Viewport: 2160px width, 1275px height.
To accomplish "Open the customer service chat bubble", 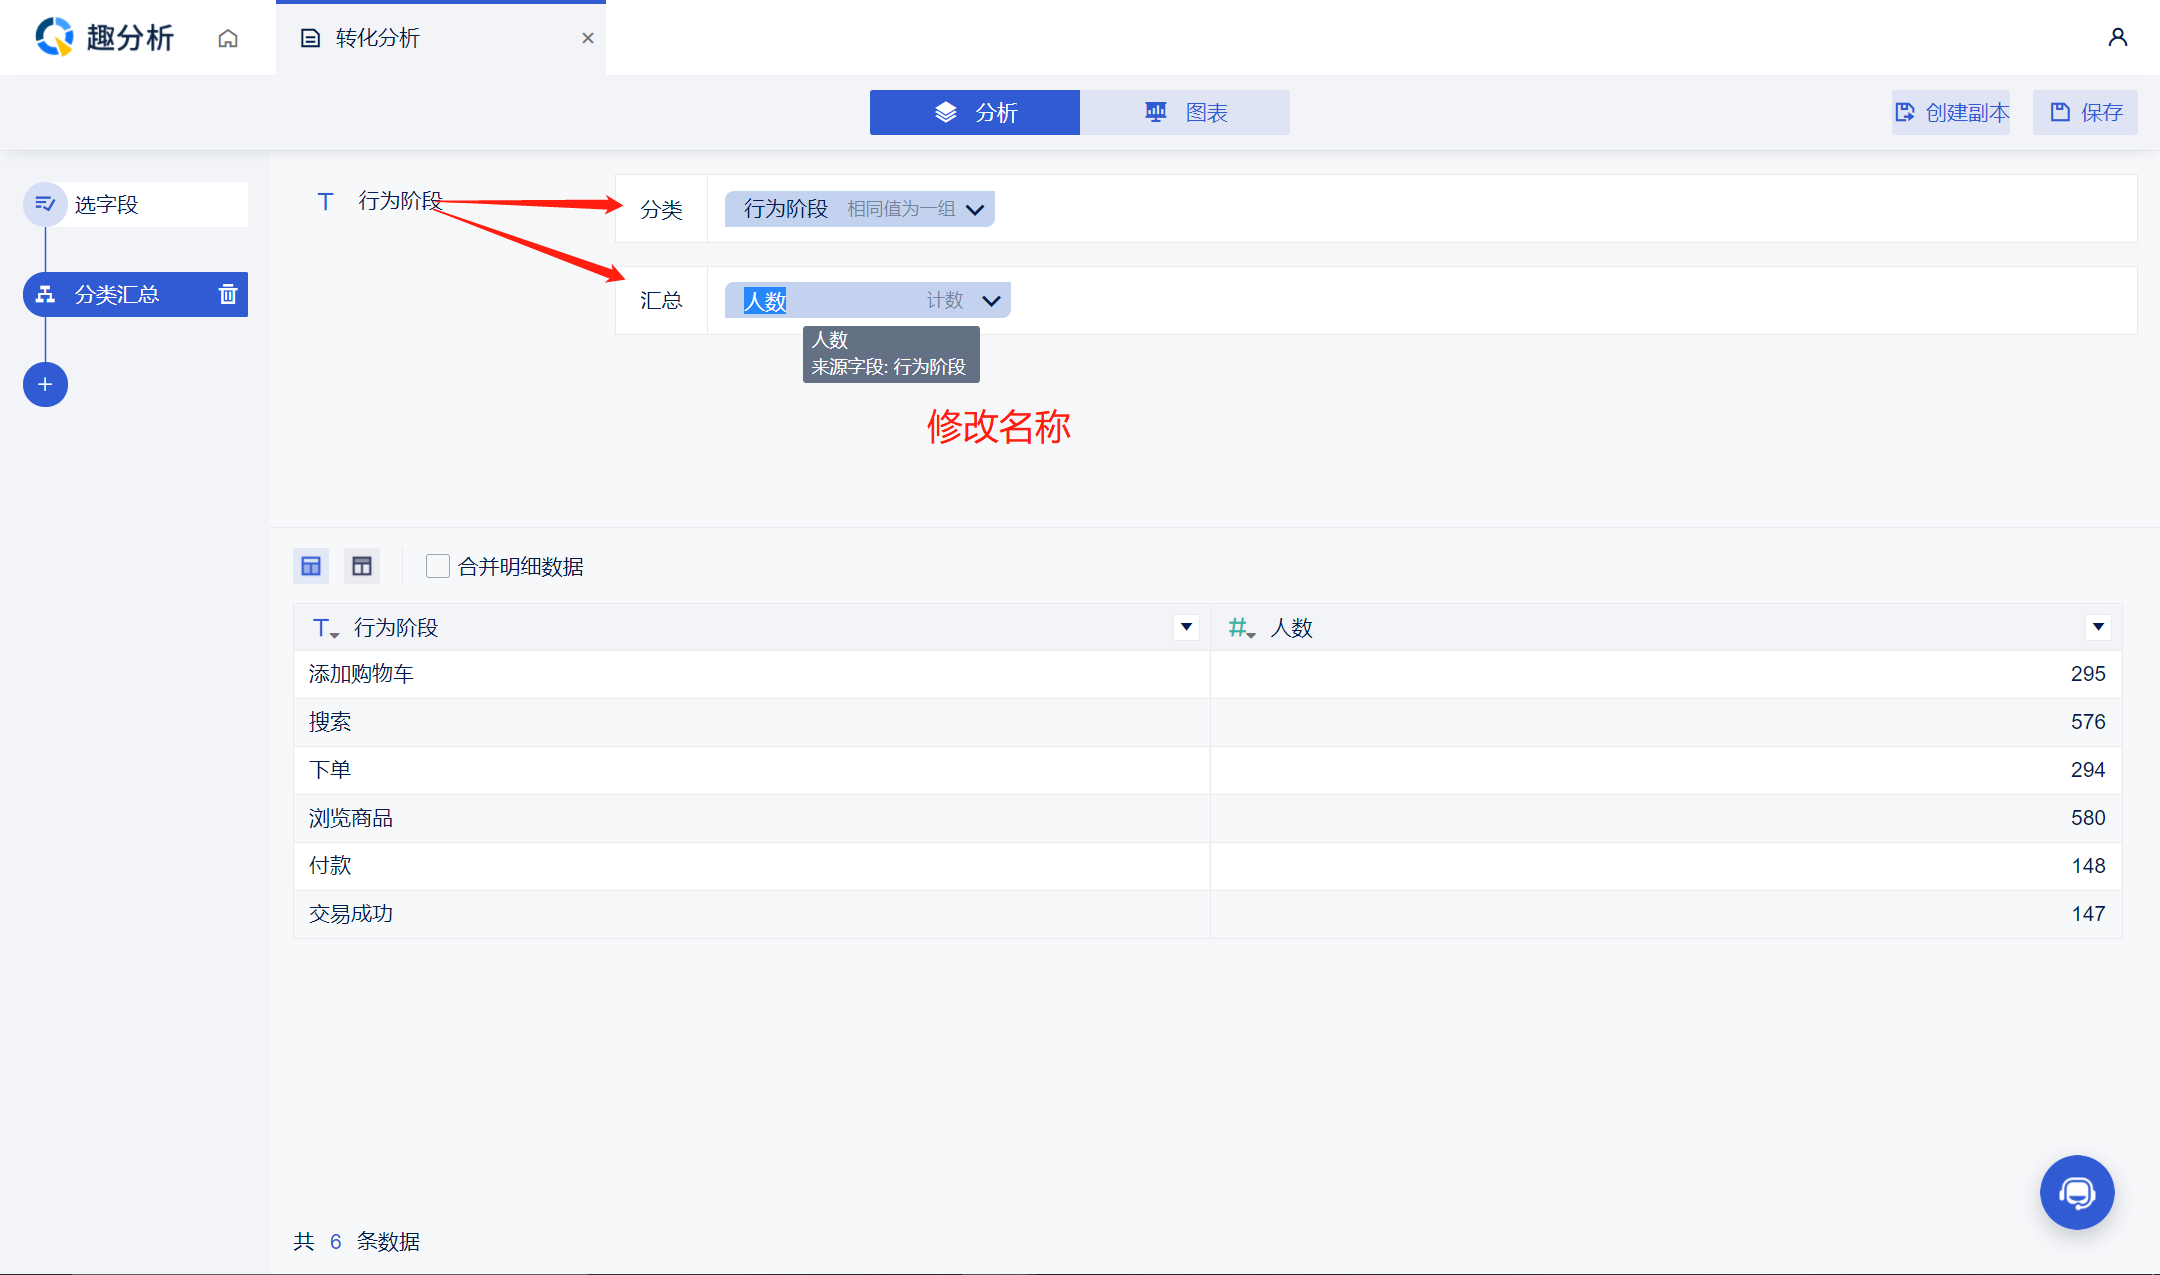I will point(2076,1192).
